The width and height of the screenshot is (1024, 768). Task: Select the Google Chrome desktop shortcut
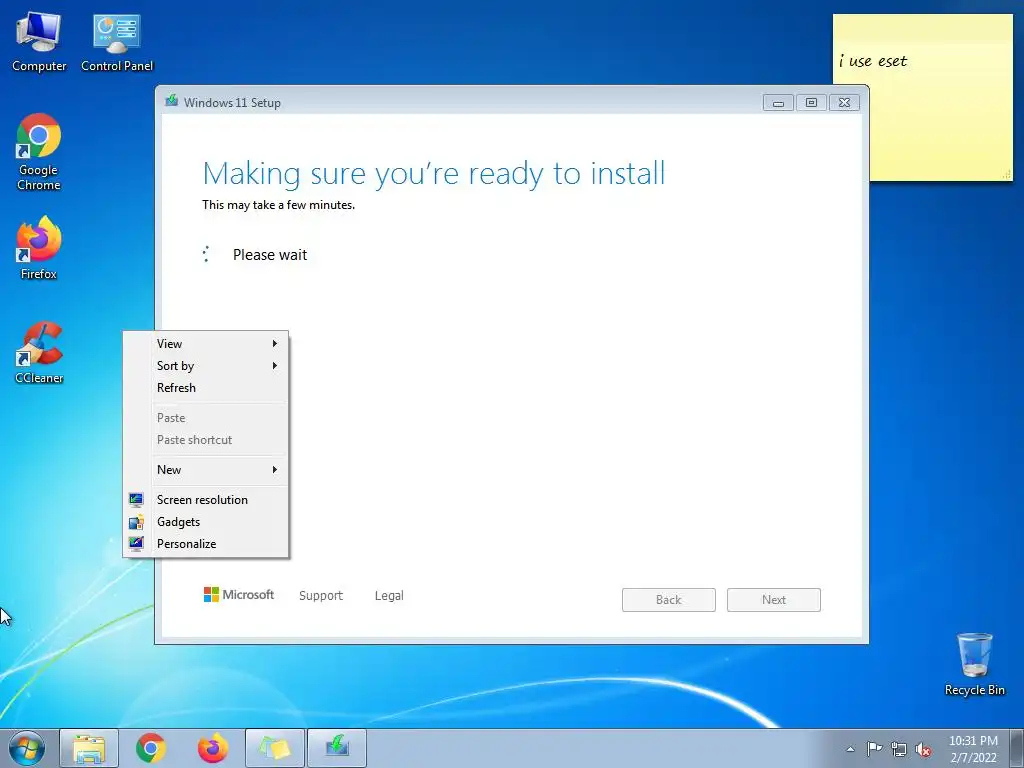point(39,152)
